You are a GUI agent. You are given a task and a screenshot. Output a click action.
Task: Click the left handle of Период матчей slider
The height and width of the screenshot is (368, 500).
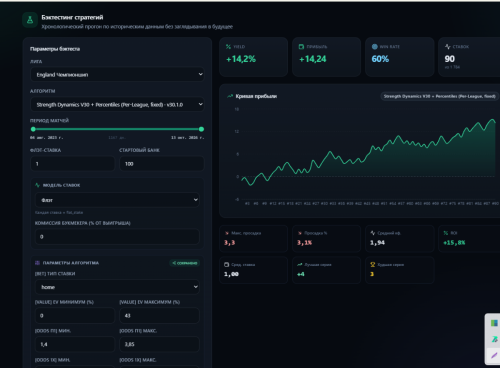[33, 129]
